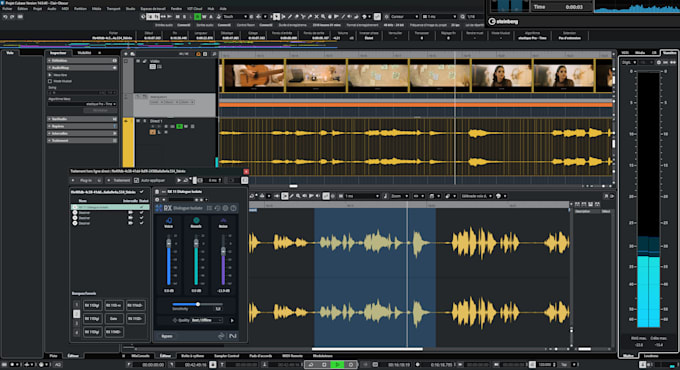680x370 pixels.
Task: Click the RX plugin settings gear icon
Action: tap(226, 208)
